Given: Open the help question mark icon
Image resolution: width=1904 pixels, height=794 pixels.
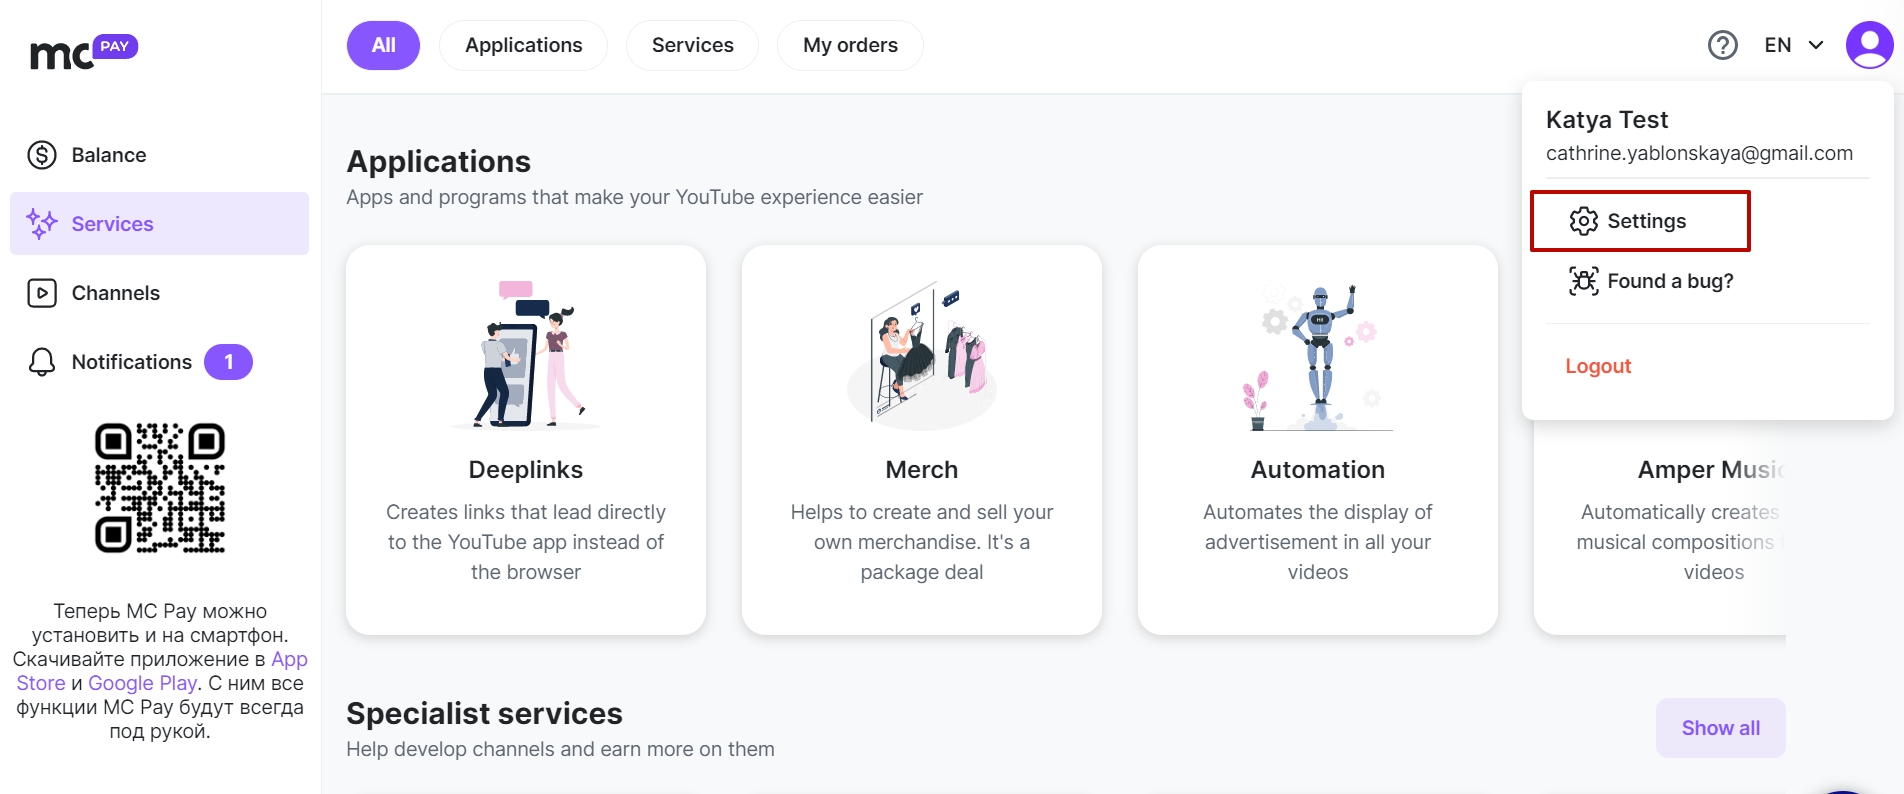Looking at the screenshot, I should coord(1722,45).
